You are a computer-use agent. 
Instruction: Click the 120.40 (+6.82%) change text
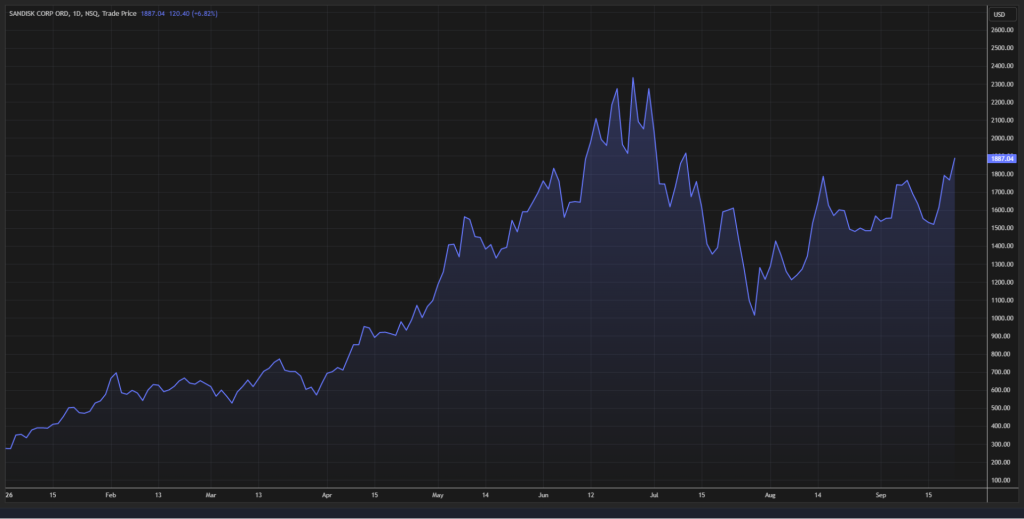(x=193, y=13)
